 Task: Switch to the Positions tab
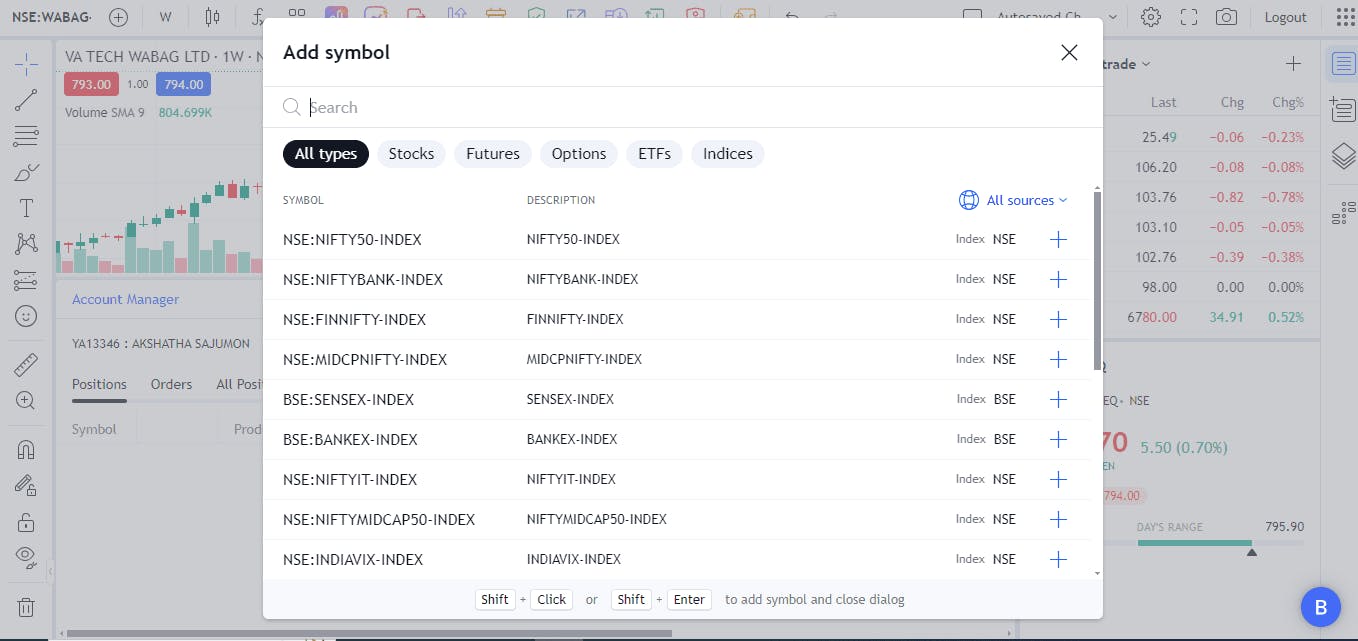tap(99, 384)
